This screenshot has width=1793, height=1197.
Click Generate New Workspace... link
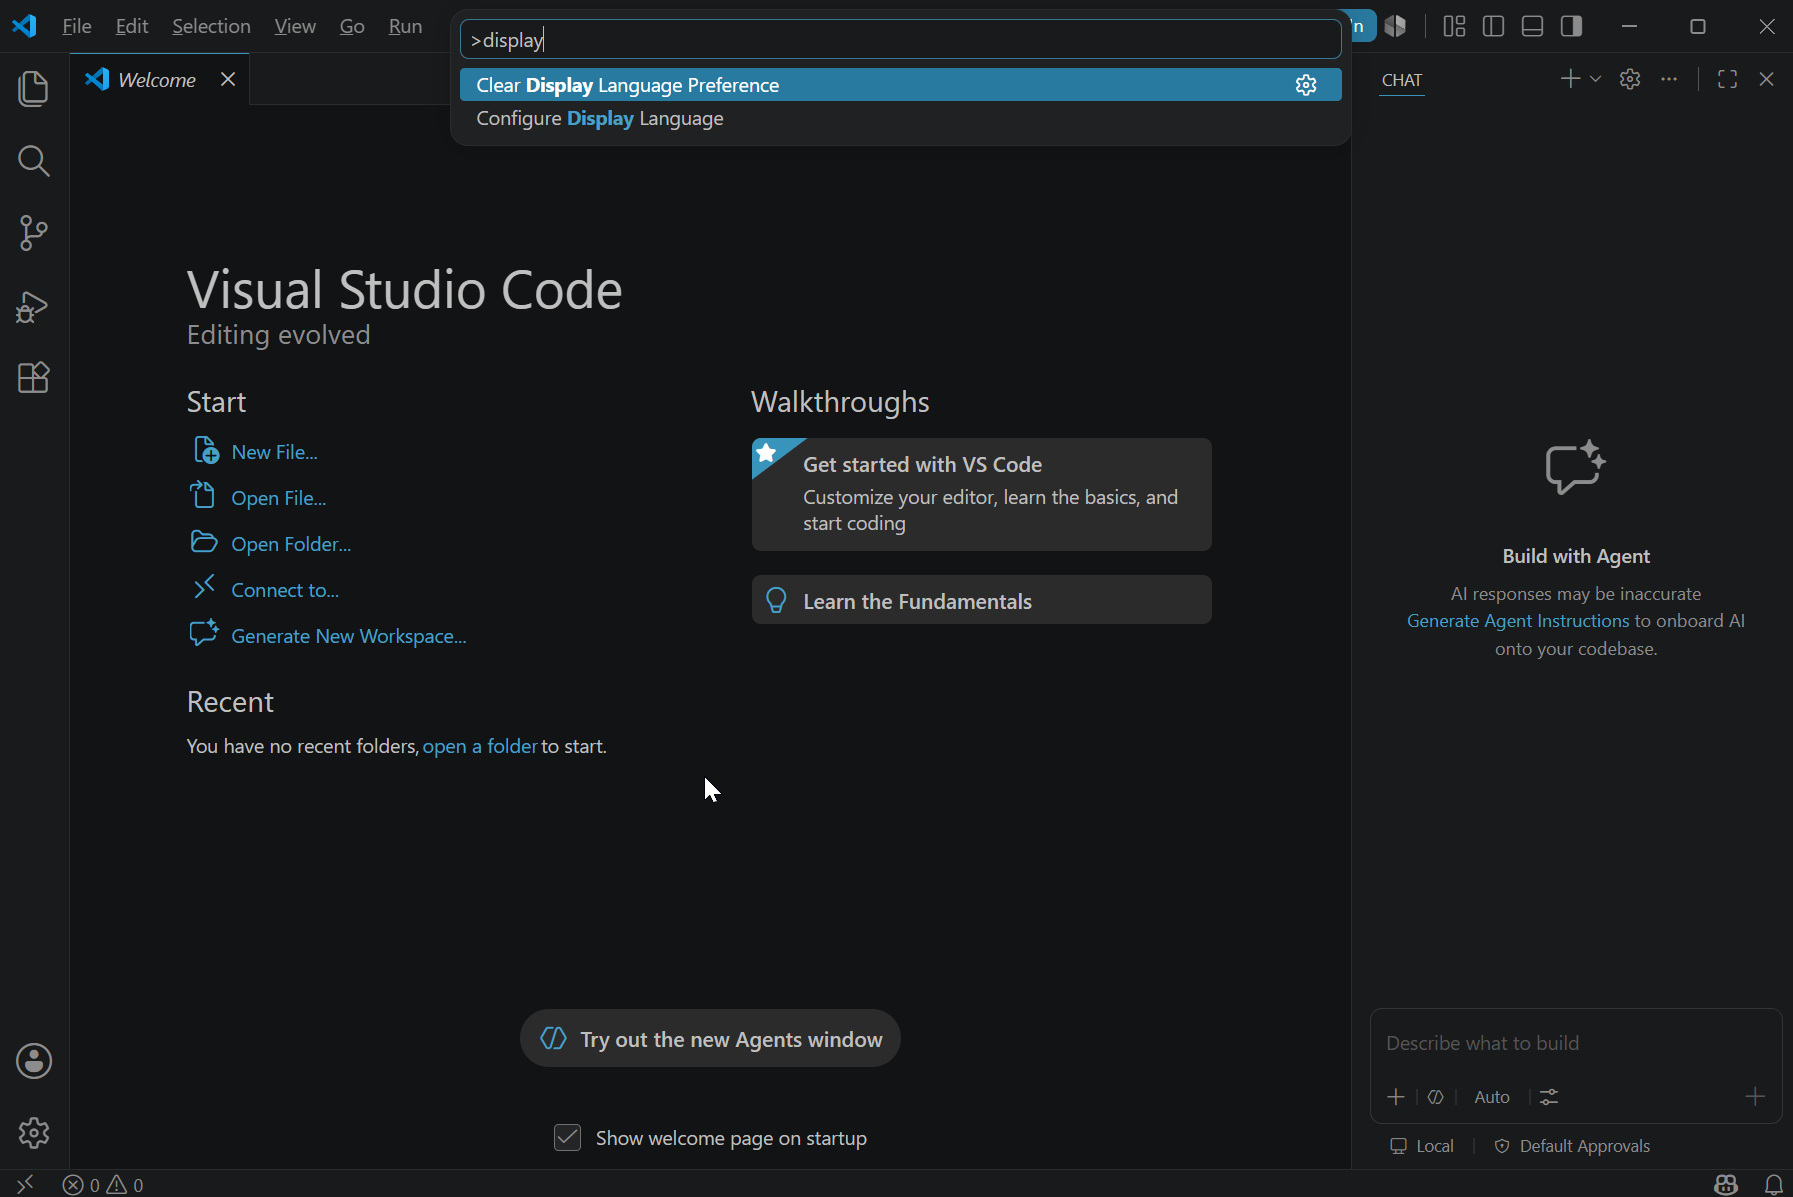[348, 636]
